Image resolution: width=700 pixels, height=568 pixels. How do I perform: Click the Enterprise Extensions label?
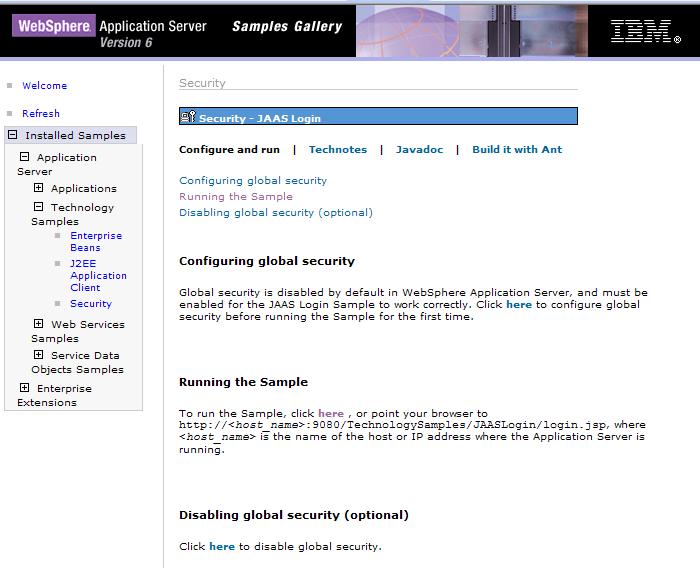(x=54, y=395)
